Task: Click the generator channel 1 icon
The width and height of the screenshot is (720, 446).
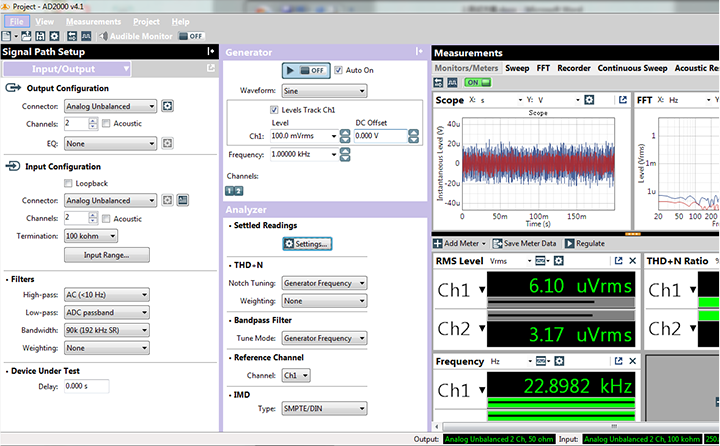Action: [230, 191]
